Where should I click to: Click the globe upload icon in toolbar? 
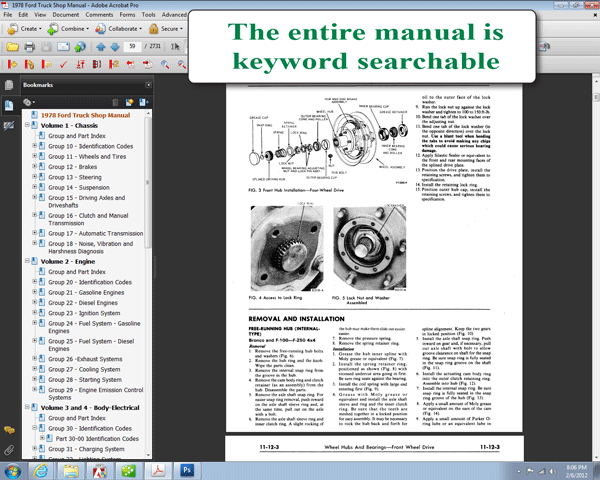click(x=80, y=47)
